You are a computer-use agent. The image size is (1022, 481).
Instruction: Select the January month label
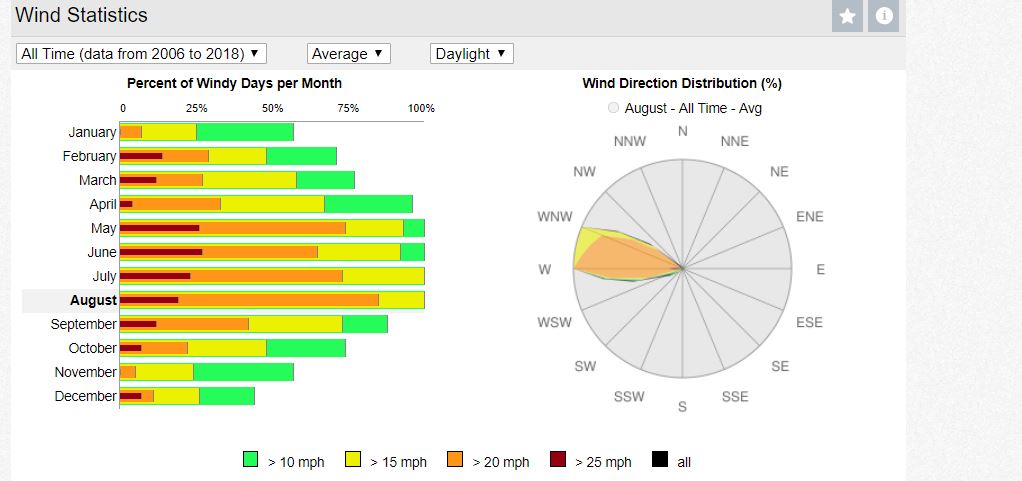[x=93, y=132]
